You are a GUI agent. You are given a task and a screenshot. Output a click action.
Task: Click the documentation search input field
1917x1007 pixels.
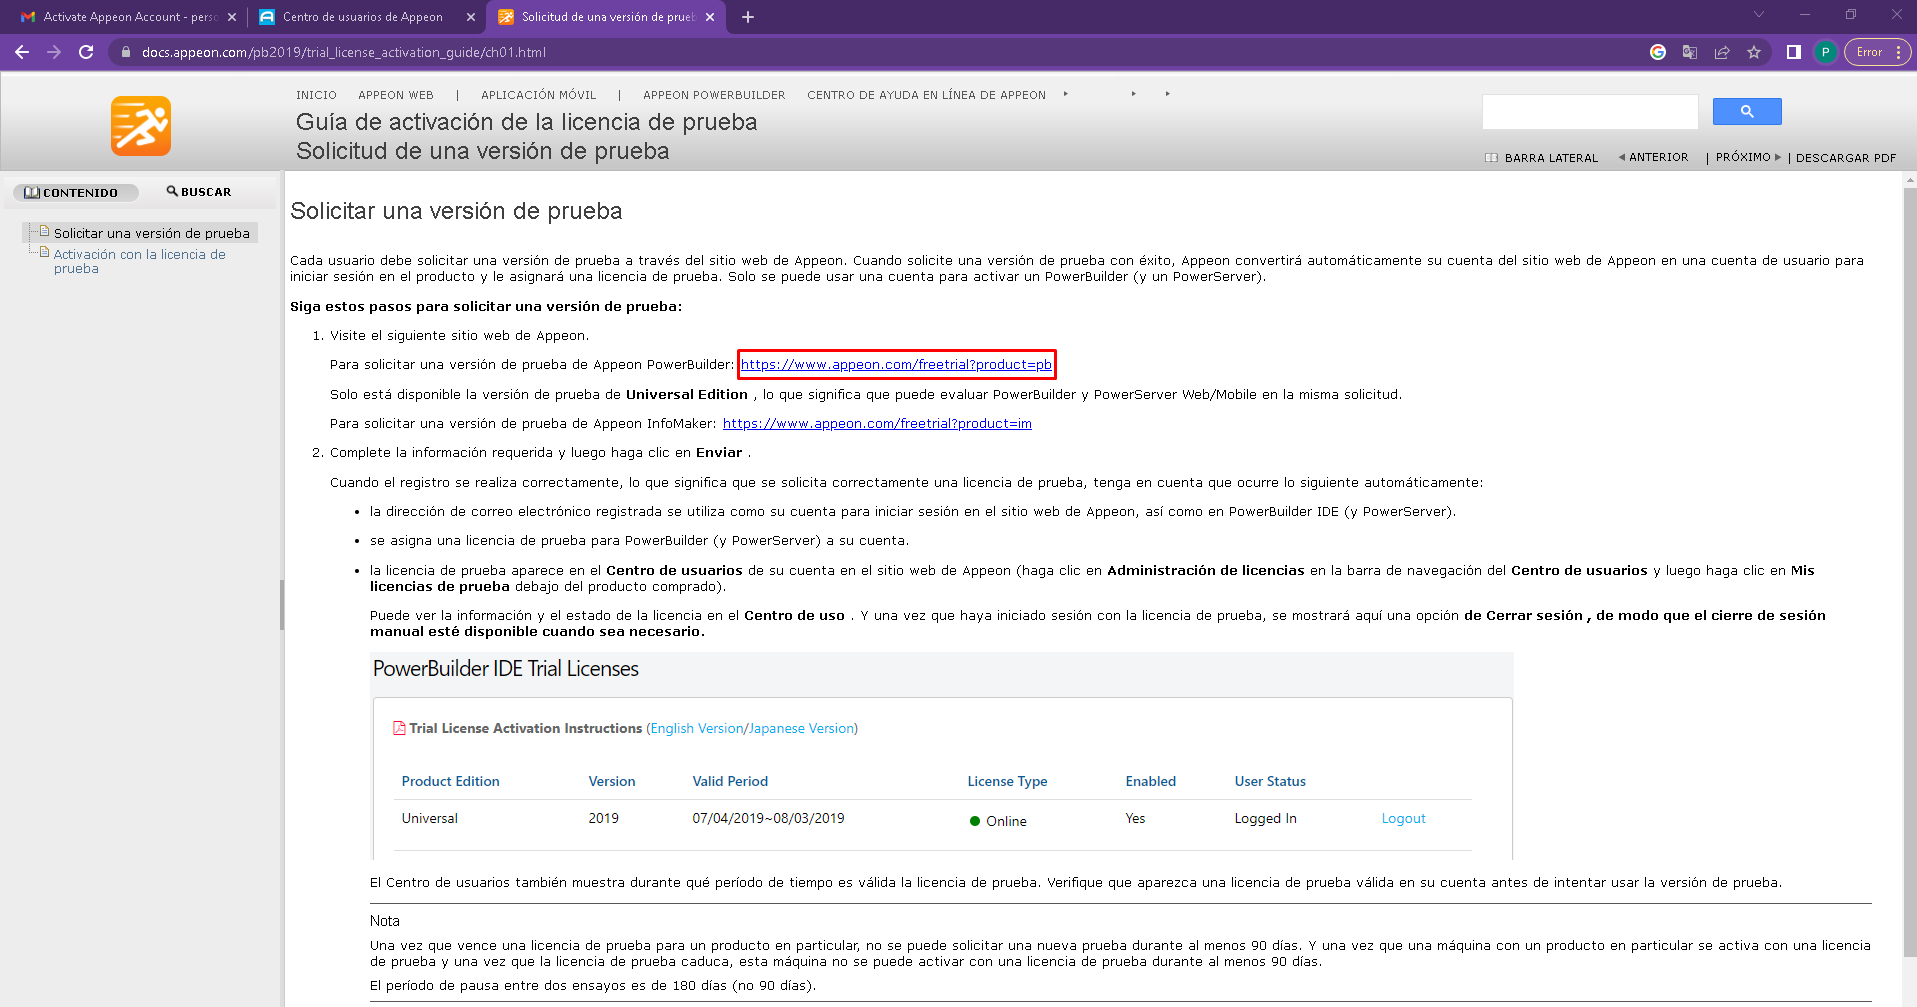[1589, 112]
